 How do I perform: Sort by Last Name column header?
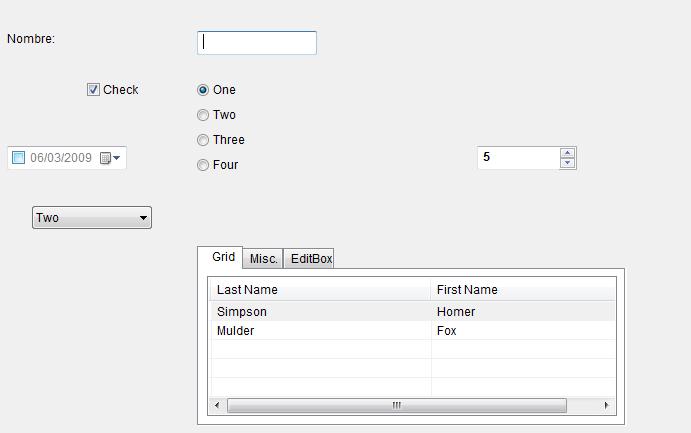pos(320,290)
